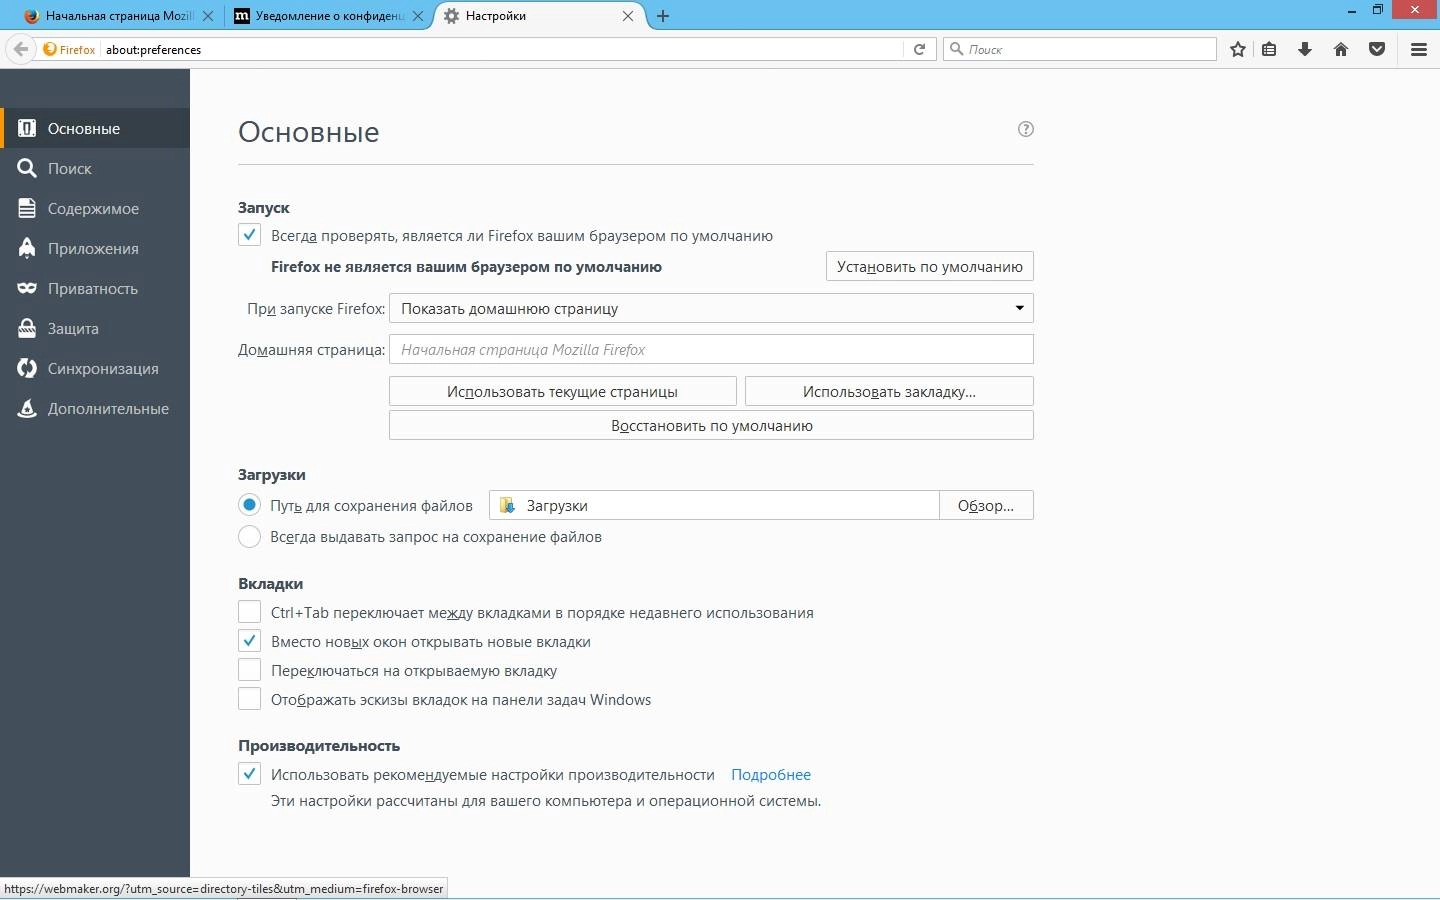Viewport: 1440px width, 900px height.
Task: Enable Ctrl+Tab recent order switching checkbox
Action: 249,612
